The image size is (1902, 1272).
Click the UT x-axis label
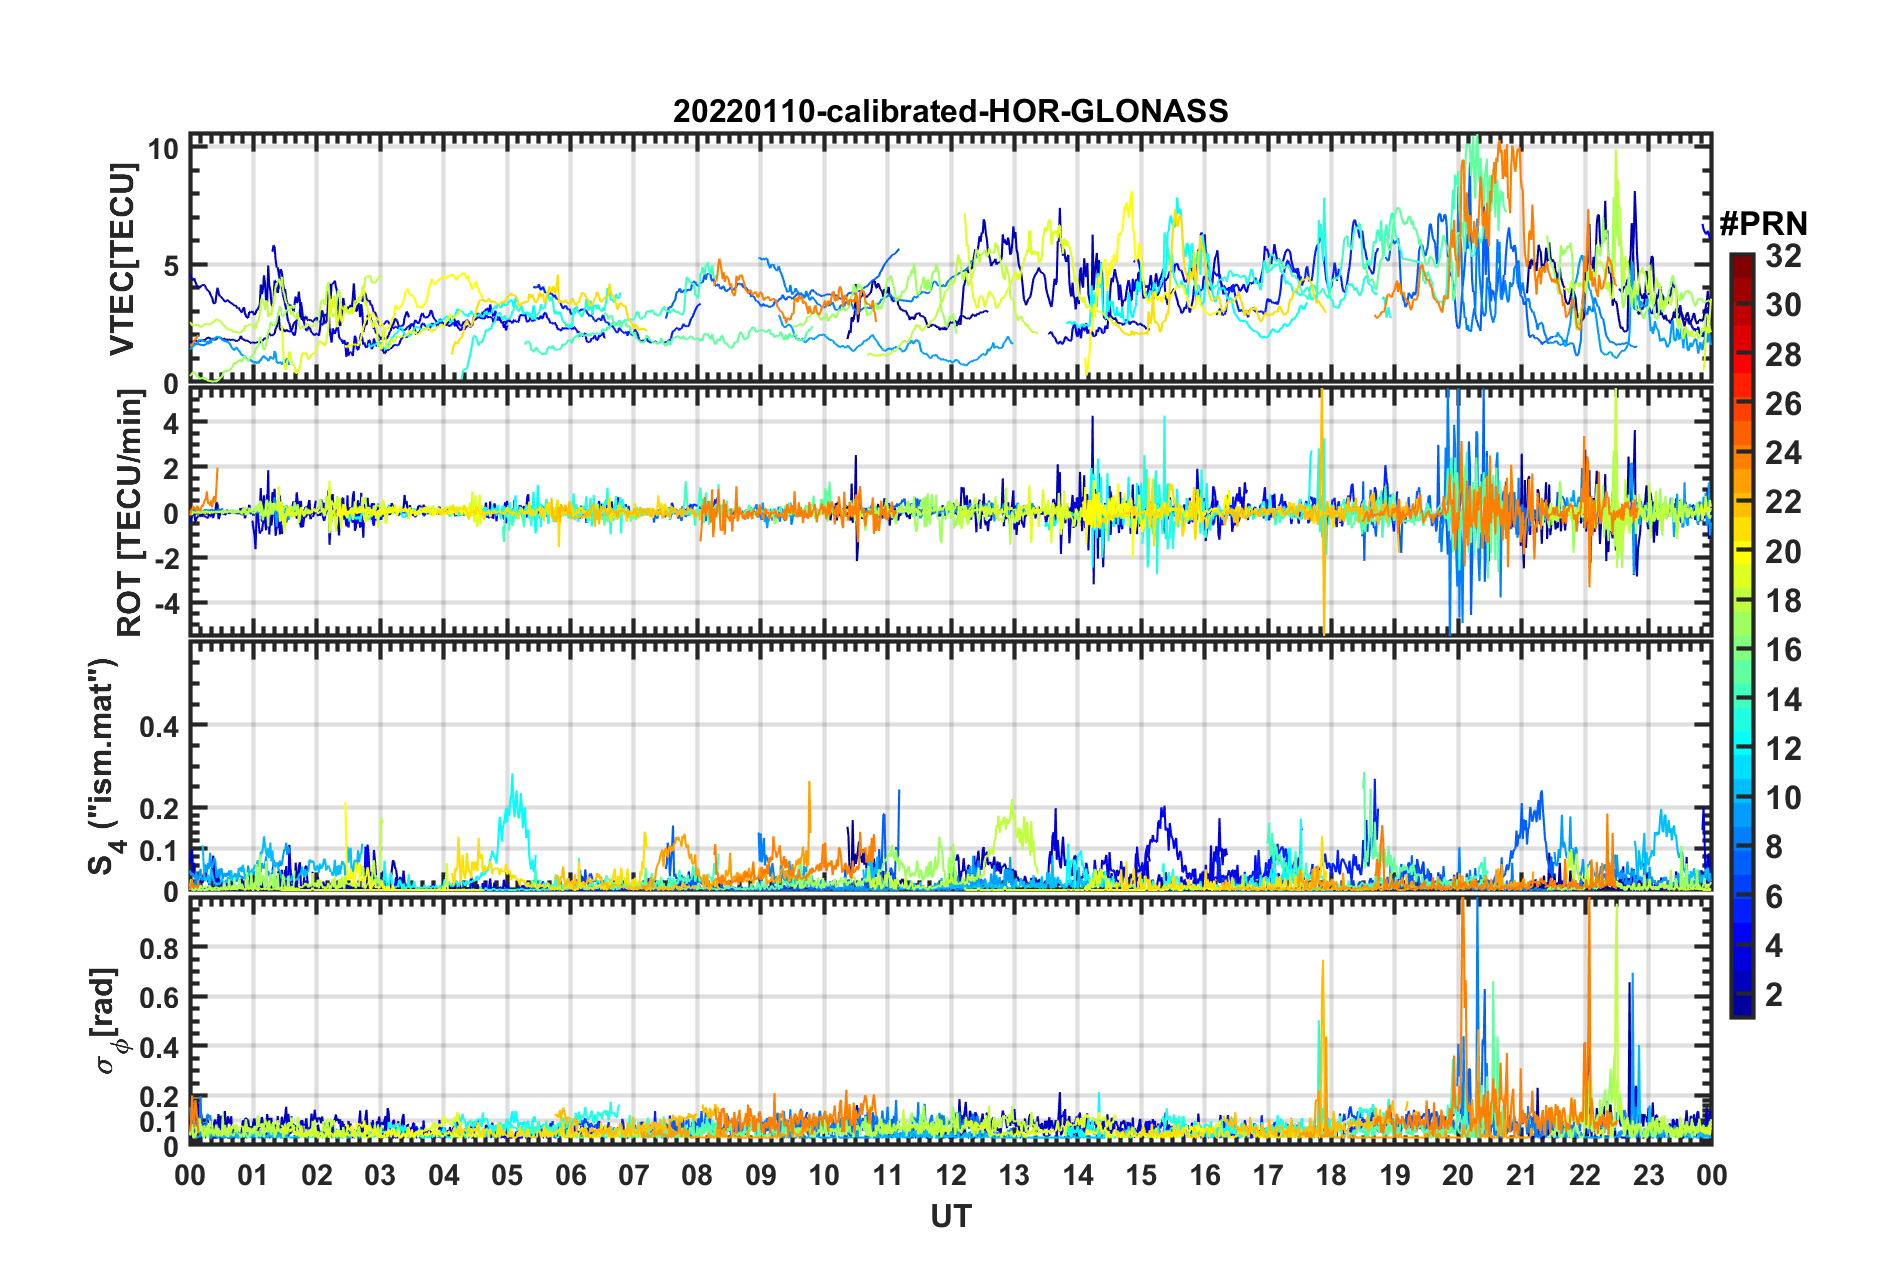tap(950, 1216)
